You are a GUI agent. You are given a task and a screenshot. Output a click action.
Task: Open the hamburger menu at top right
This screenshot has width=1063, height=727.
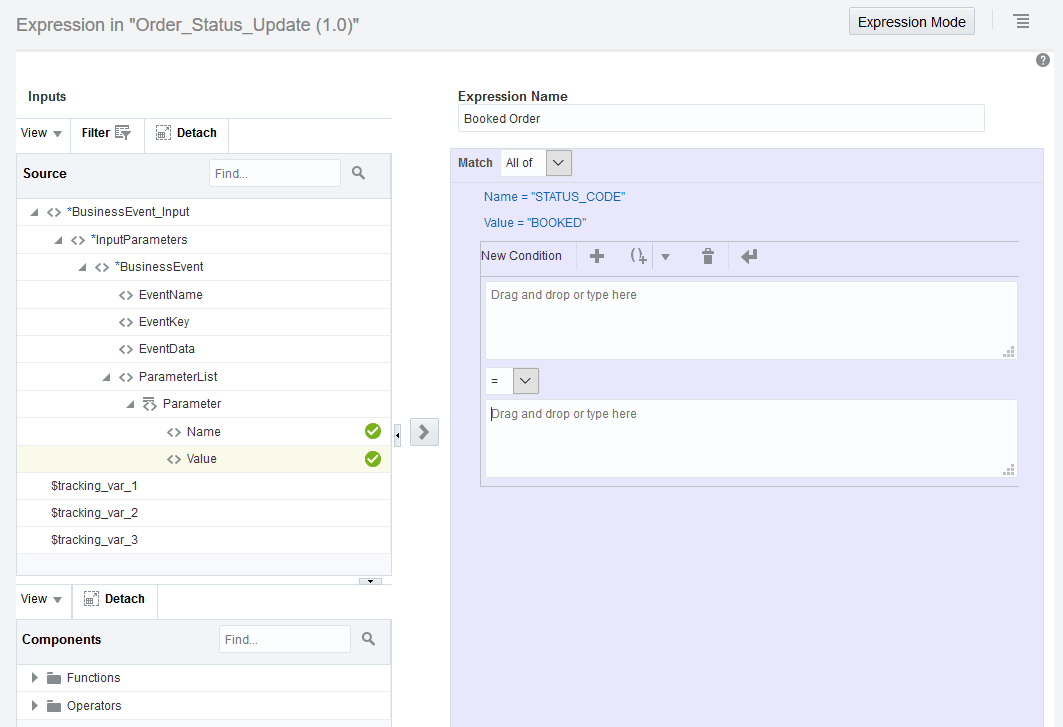pos(1021,21)
